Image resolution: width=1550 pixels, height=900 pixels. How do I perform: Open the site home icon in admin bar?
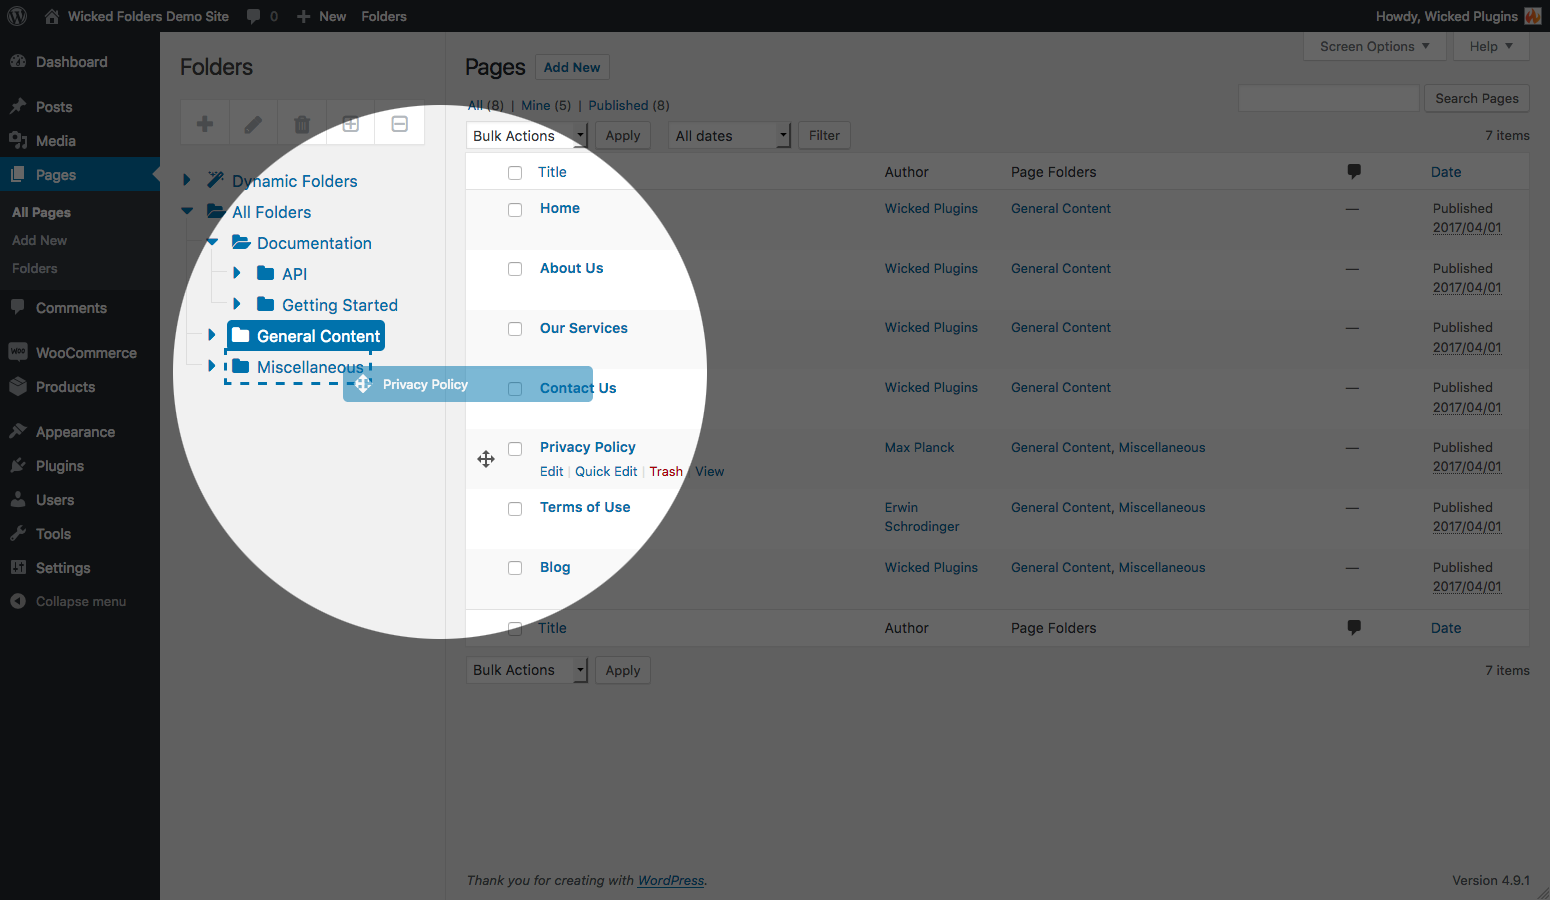tap(52, 16)
